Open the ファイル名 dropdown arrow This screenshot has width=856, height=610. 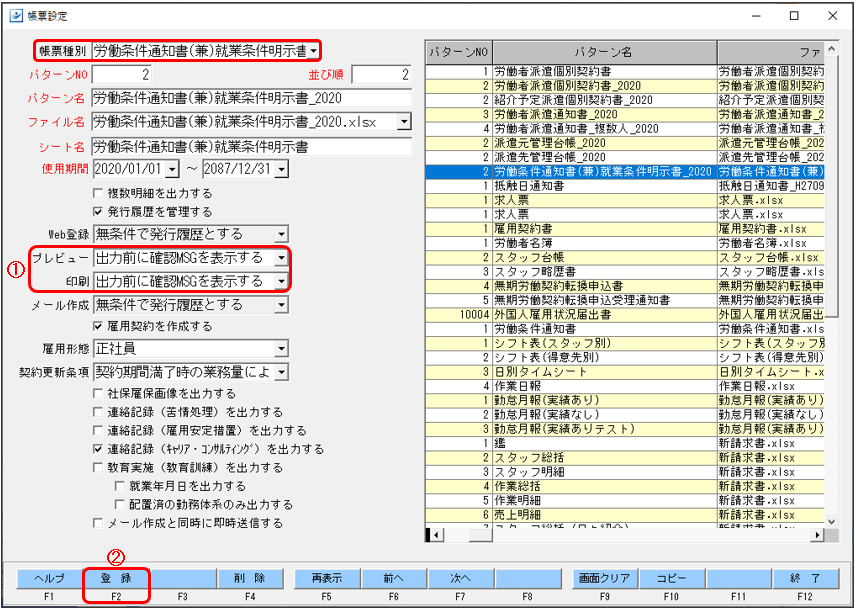point(405,122)
